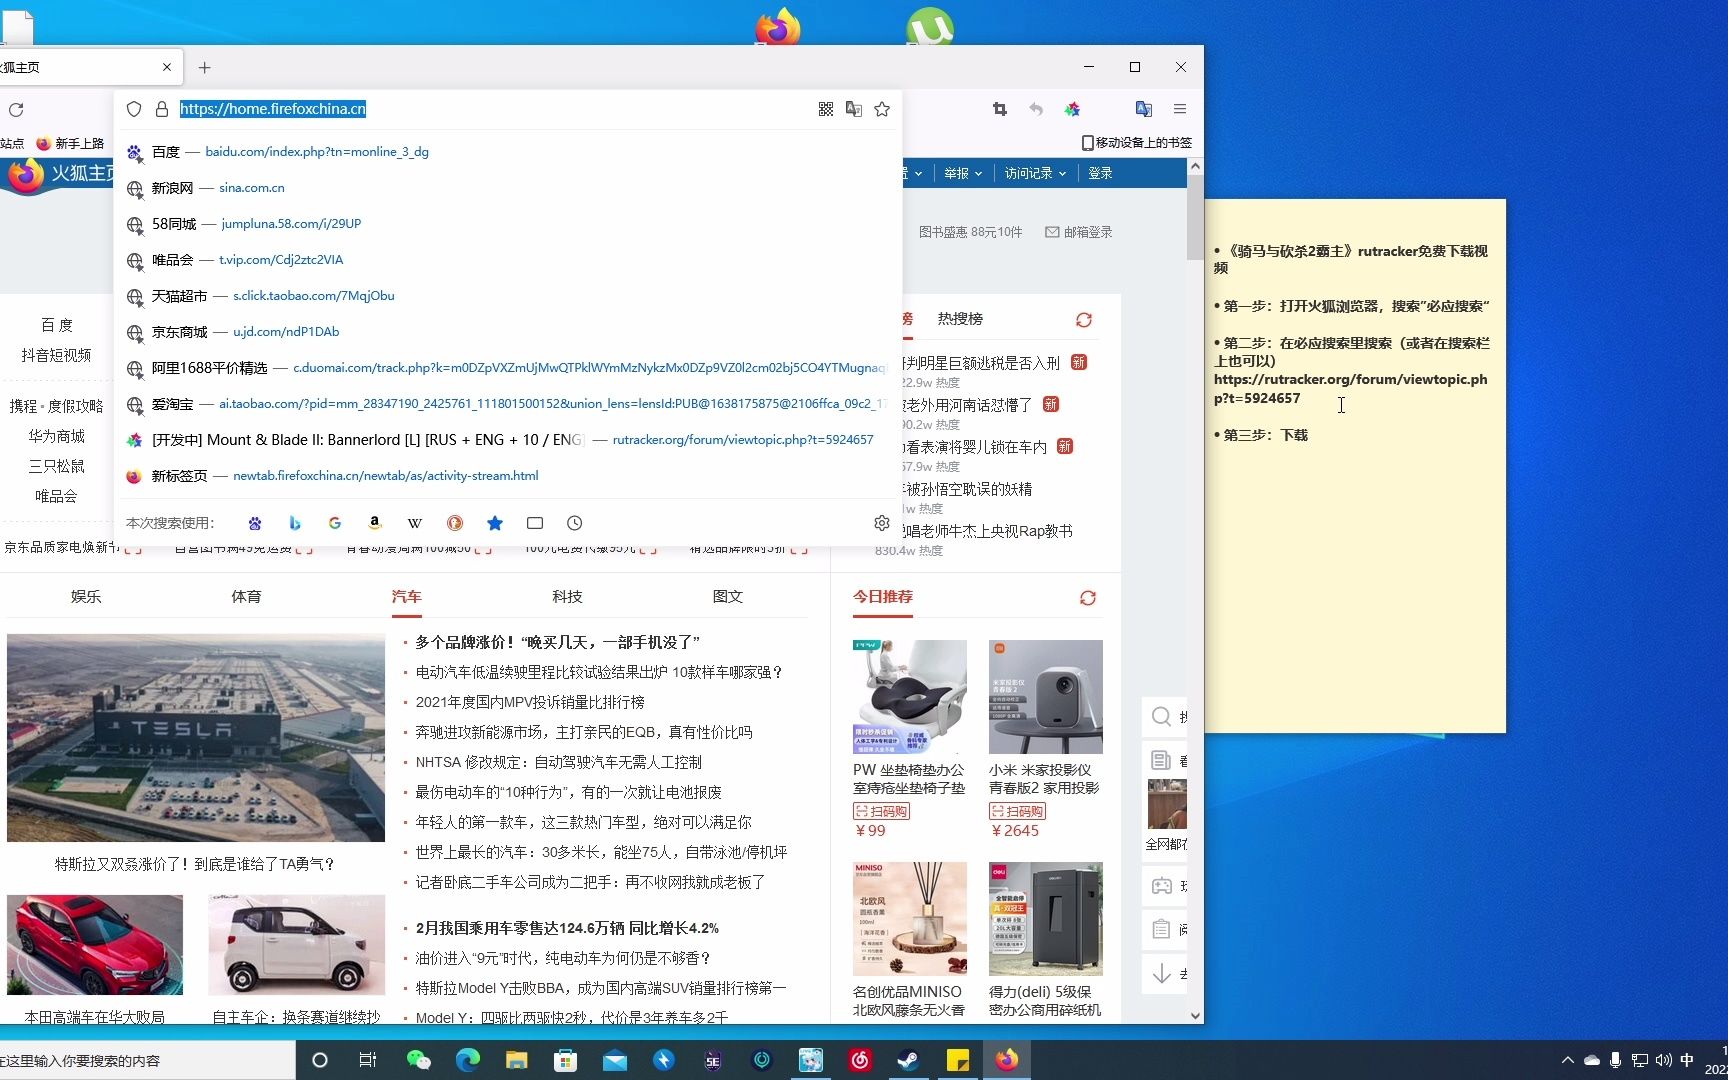Toggle the Chinese IME indicator in tray
This screenshot has height=1080, width=1728.
coord(1687,1060)
